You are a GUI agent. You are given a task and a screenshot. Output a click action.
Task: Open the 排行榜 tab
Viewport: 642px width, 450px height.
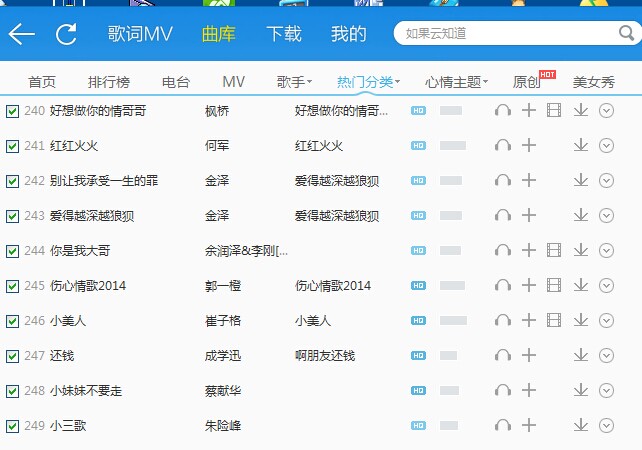(109, 82)
